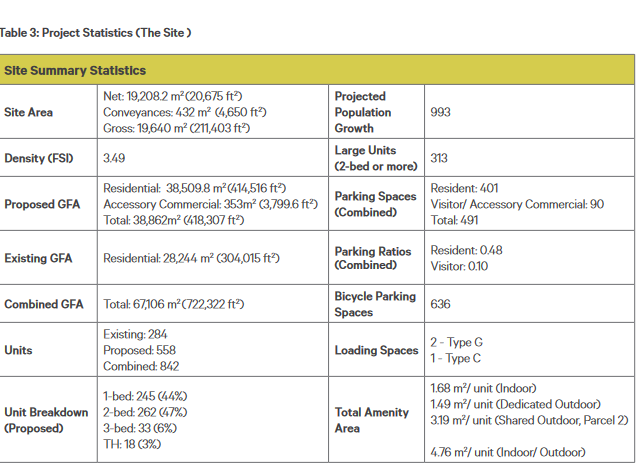
Task: Select the Large Units value 313
Action: [x=439, y=158]
